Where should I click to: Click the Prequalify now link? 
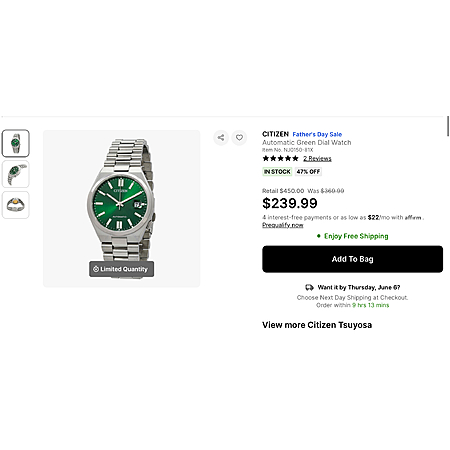(283, 225)
